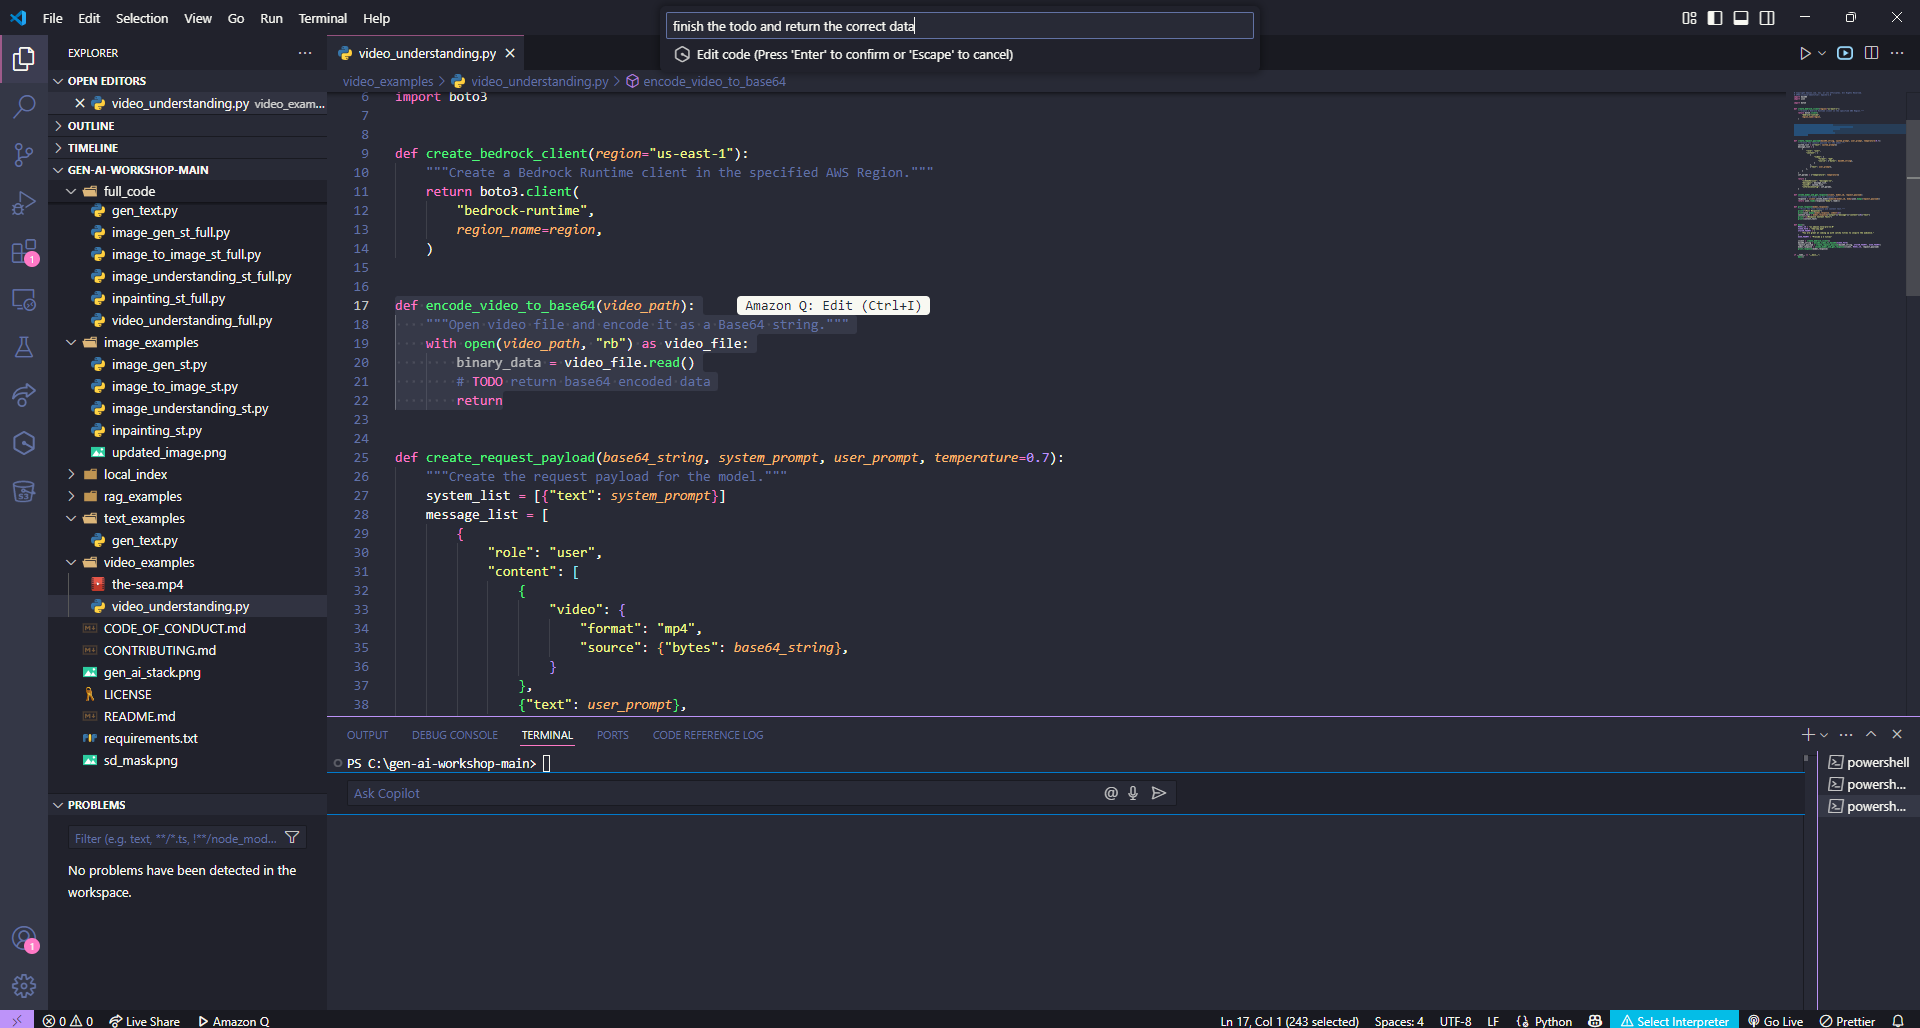Viewport: 1920px width, 1028px height.
Task: Switch to the PORTS tab
Action: pos(613,735)
